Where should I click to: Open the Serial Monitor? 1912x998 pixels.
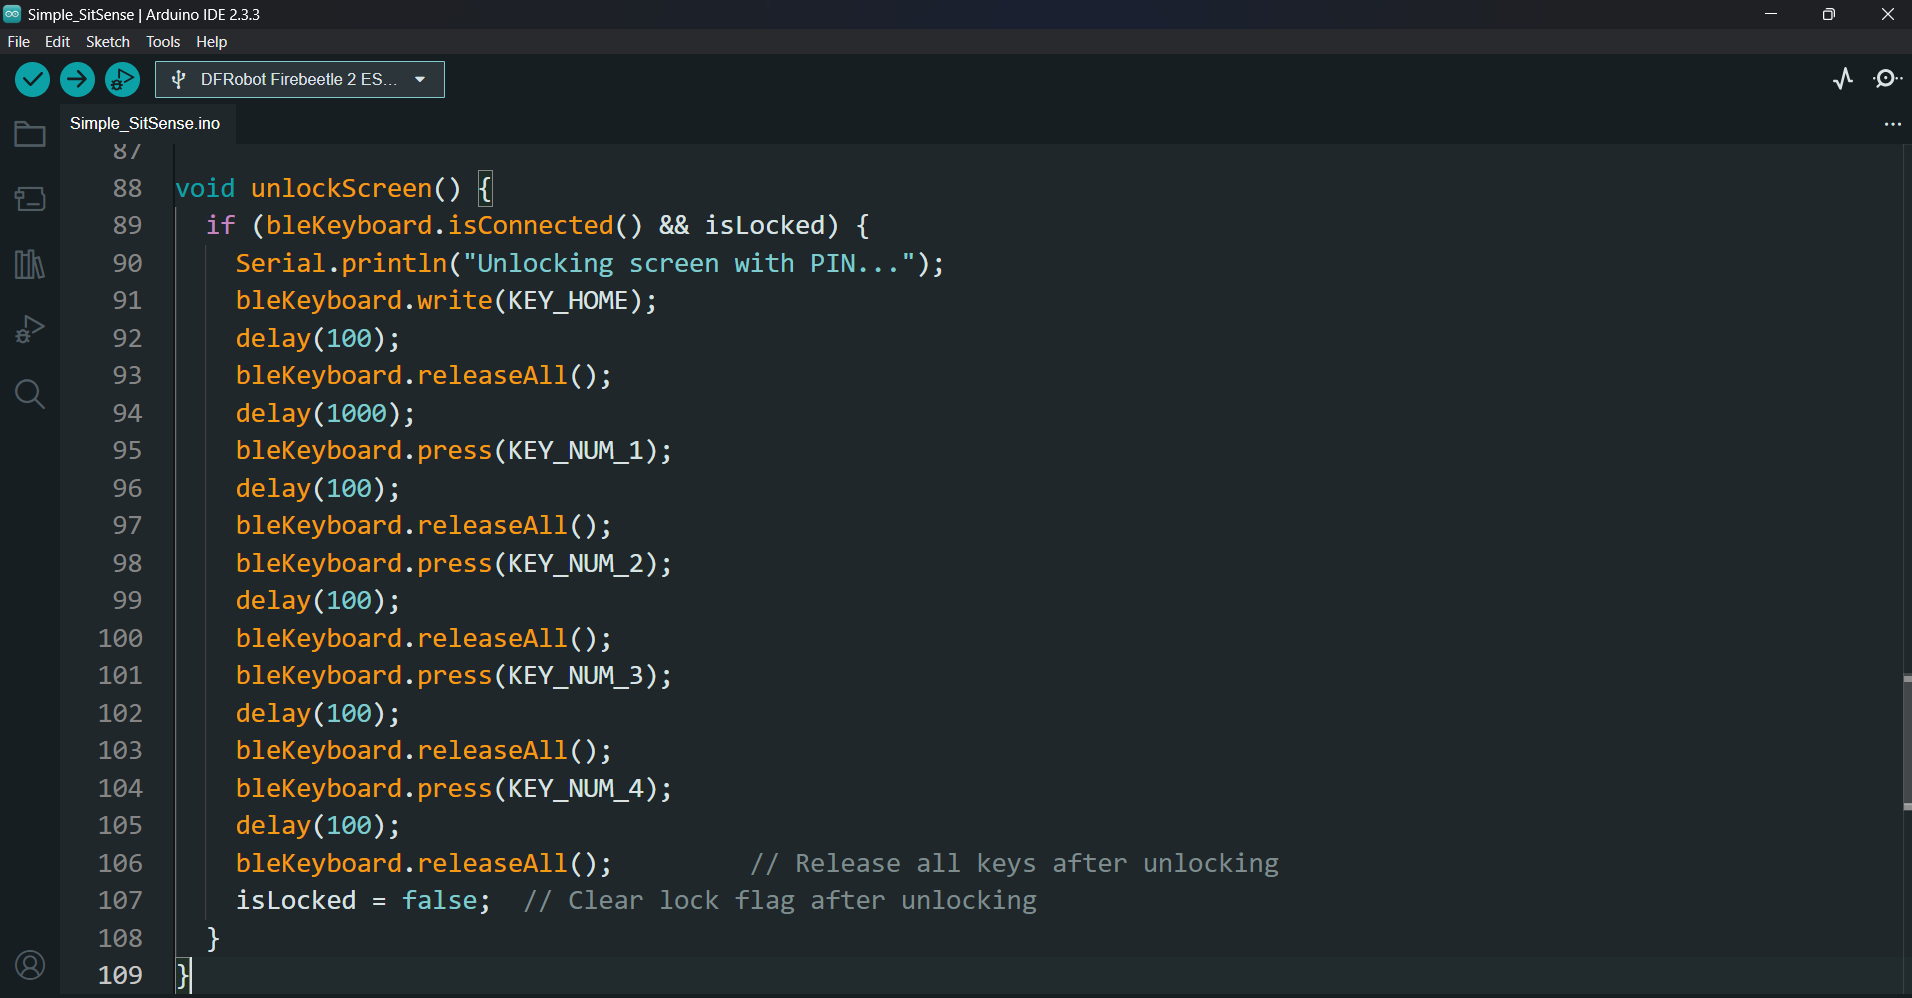point(1887,79)
